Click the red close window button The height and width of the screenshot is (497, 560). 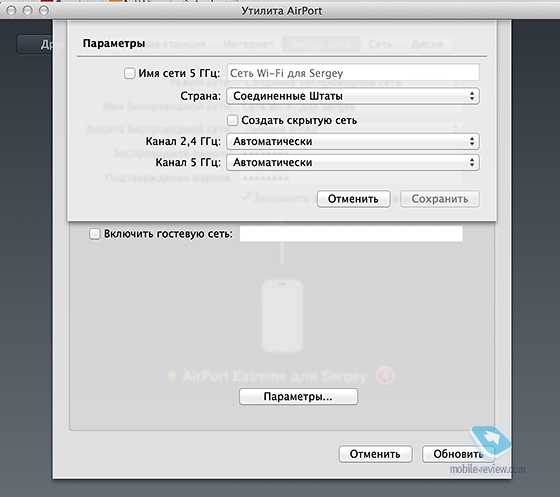(x=11, y=11)
